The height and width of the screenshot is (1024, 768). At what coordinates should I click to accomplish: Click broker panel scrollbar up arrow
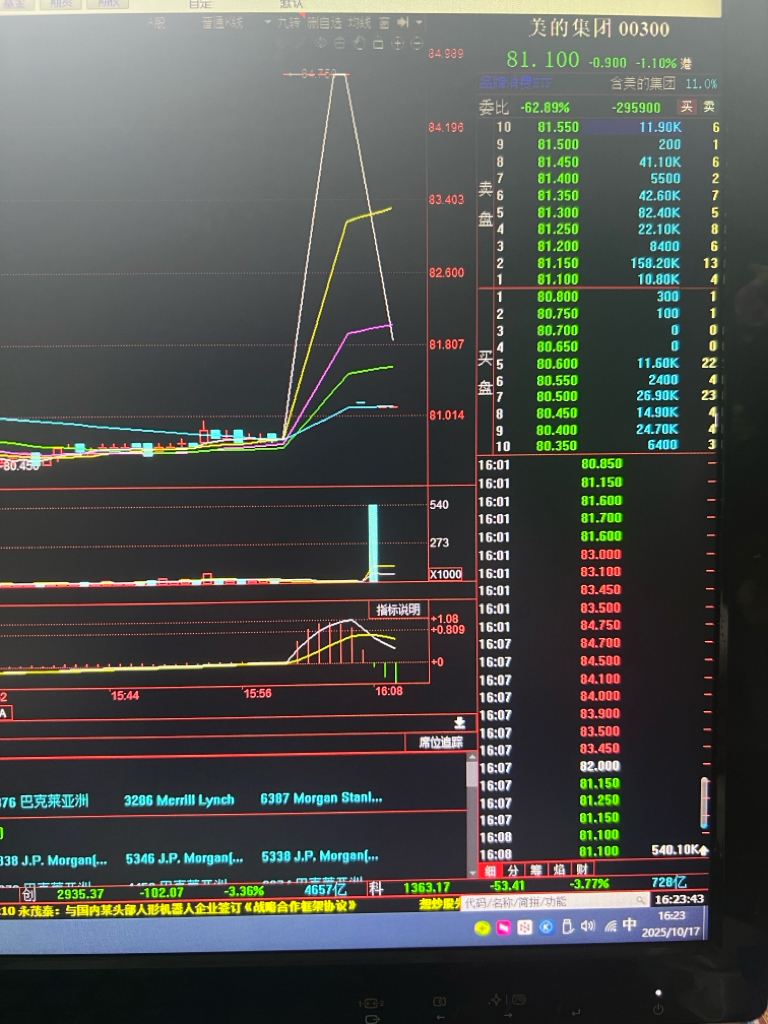(x=472, y=758)
